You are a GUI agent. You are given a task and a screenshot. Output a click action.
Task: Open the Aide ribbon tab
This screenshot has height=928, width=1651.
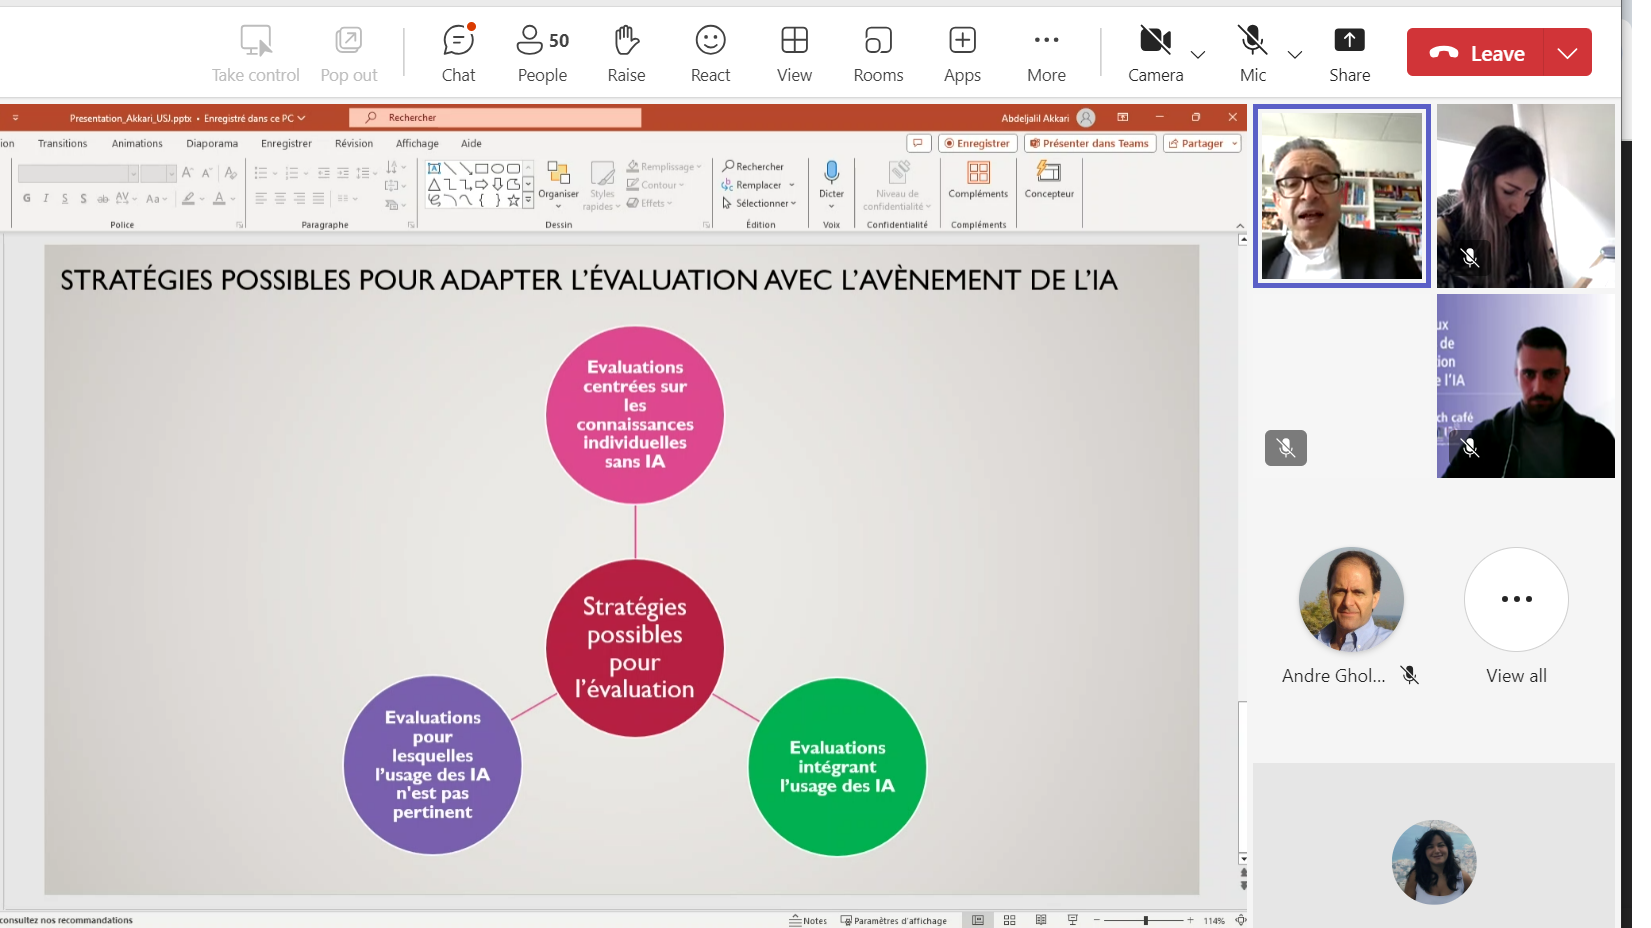[471, 143]
